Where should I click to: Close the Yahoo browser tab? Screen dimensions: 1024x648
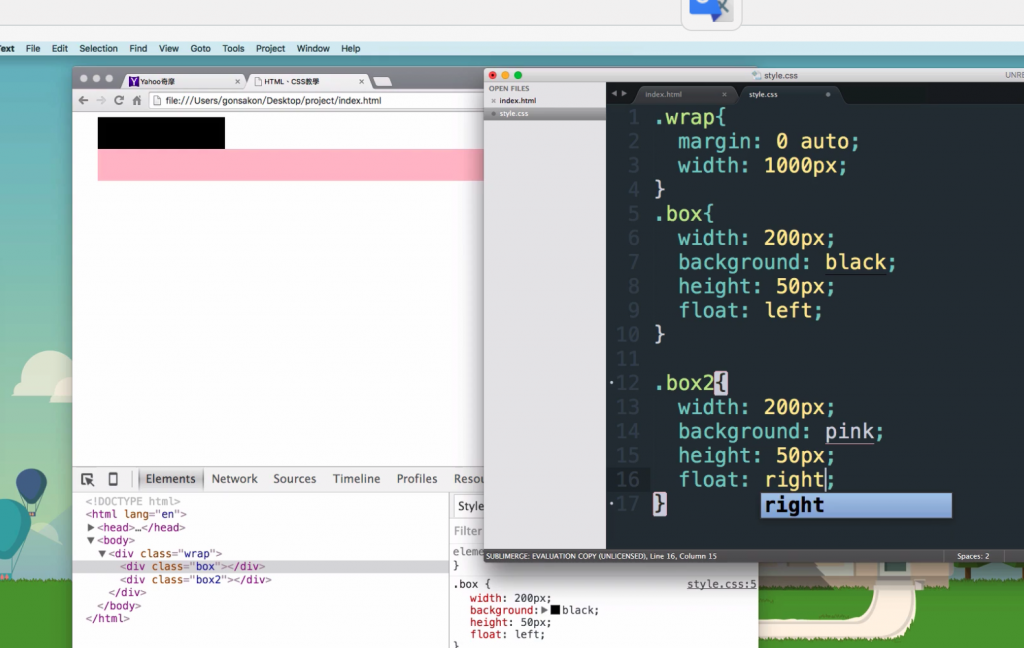click(237, 82)
